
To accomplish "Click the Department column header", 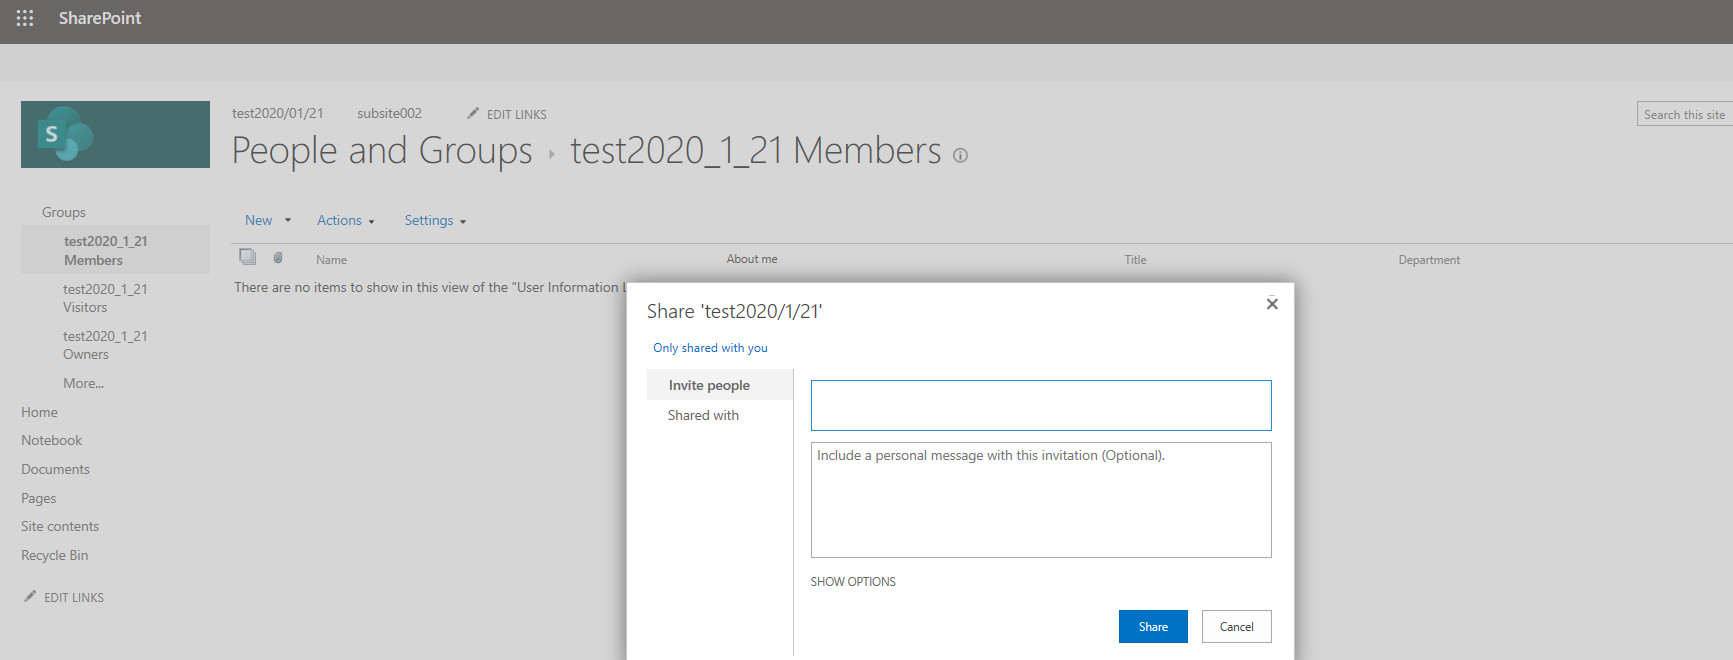I will coord(1429,260).
